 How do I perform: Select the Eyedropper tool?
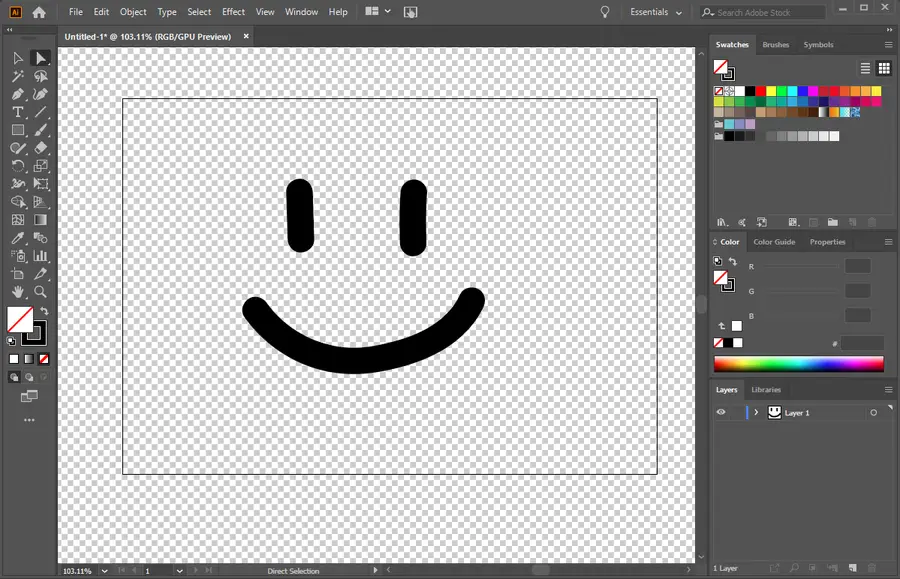(18, 238)
